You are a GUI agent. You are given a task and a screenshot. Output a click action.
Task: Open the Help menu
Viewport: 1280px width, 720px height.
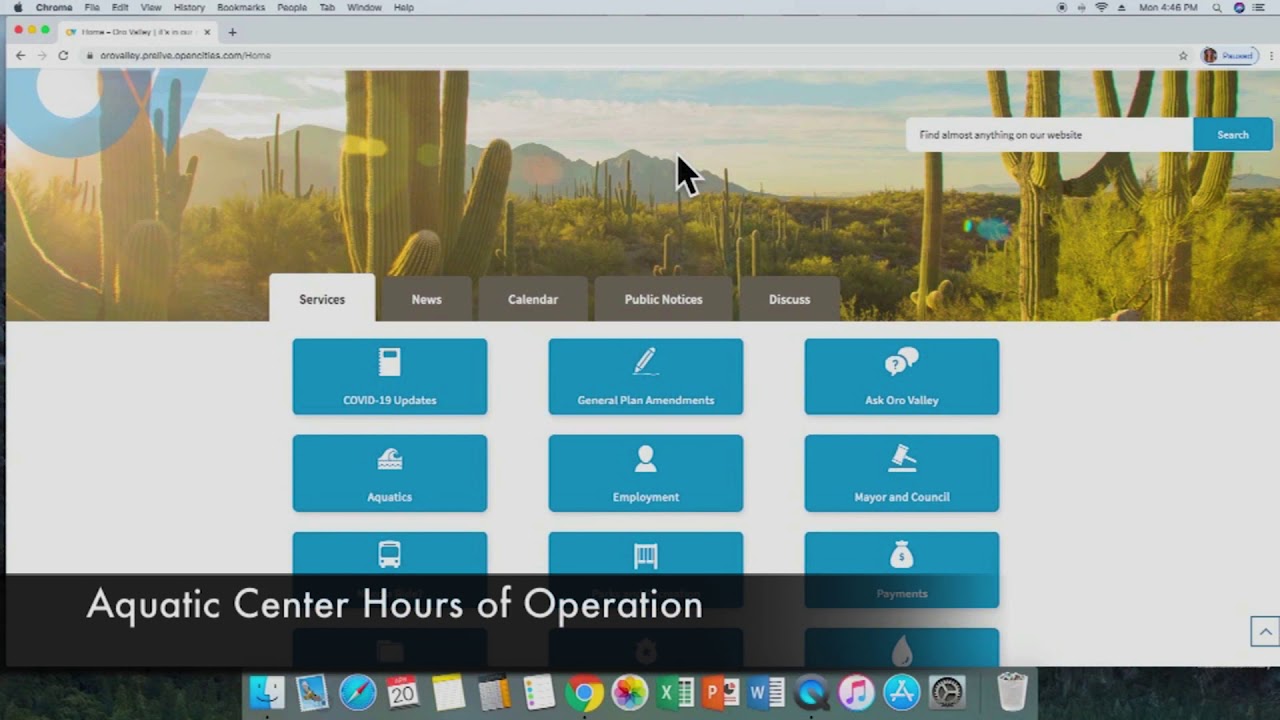tap(404, 7)
